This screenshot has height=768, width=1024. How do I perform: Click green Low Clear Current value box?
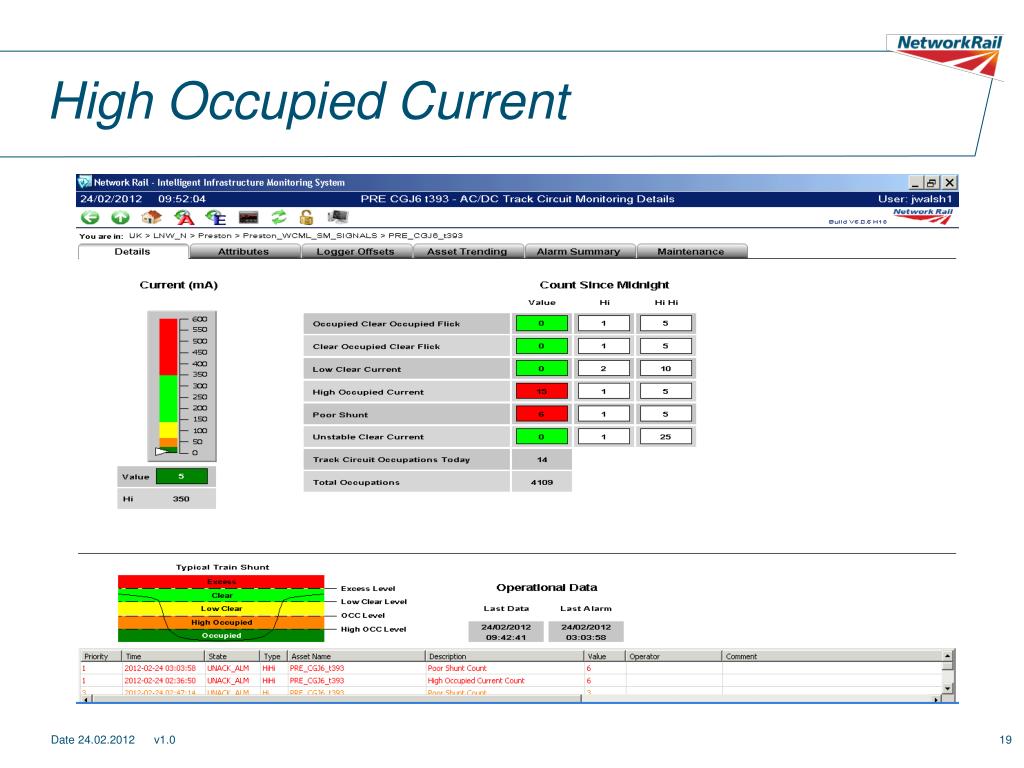point(542,368)
